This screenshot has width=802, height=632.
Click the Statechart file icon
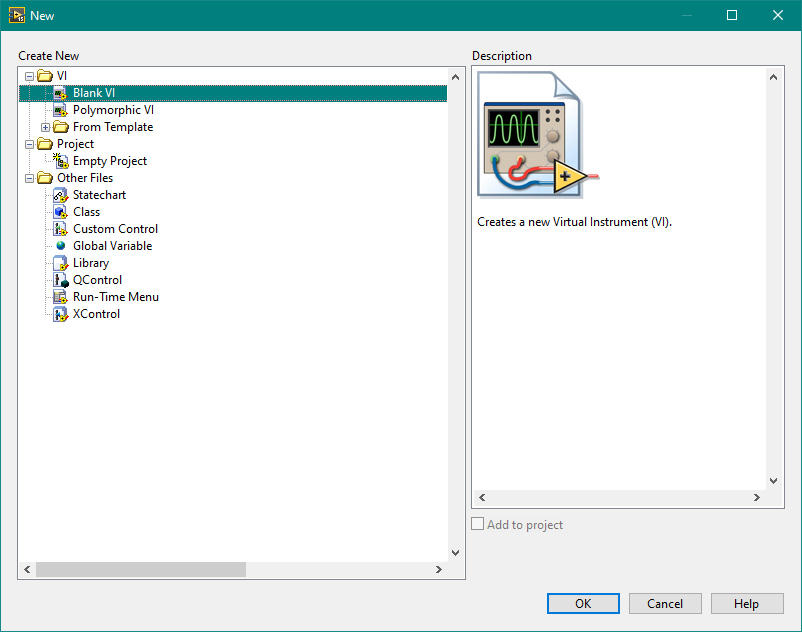coord(60,195)
